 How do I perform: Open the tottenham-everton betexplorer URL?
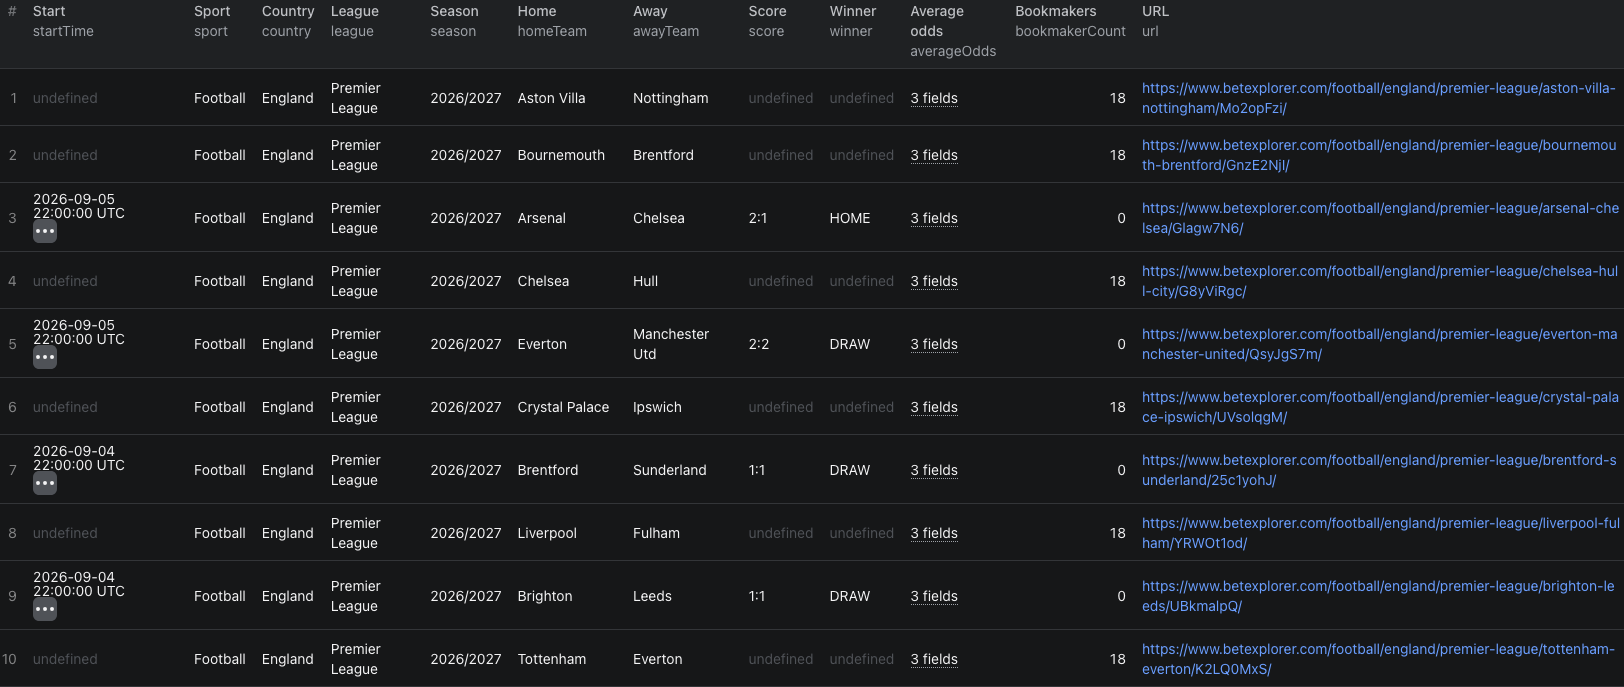point(1378,659)
